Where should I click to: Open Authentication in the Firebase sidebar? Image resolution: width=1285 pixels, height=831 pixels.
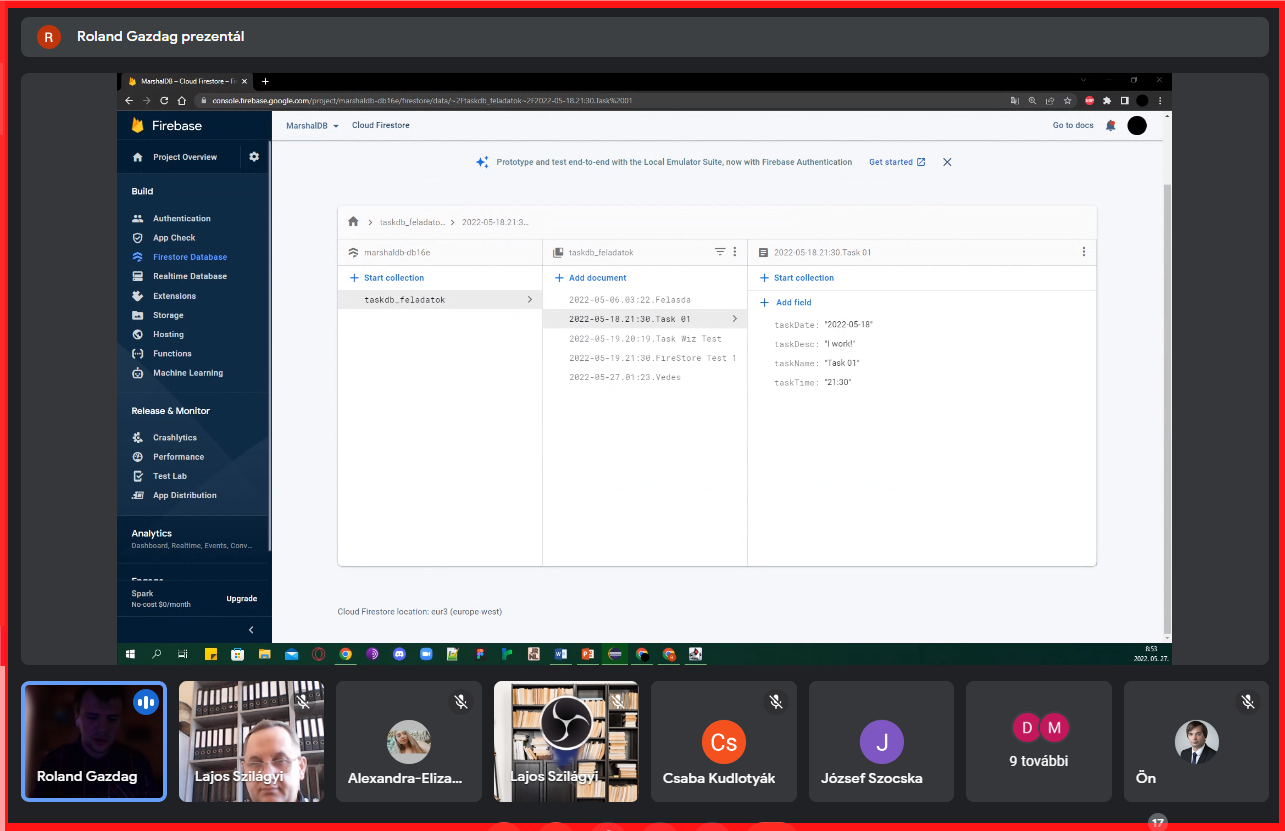coord(181,218)
